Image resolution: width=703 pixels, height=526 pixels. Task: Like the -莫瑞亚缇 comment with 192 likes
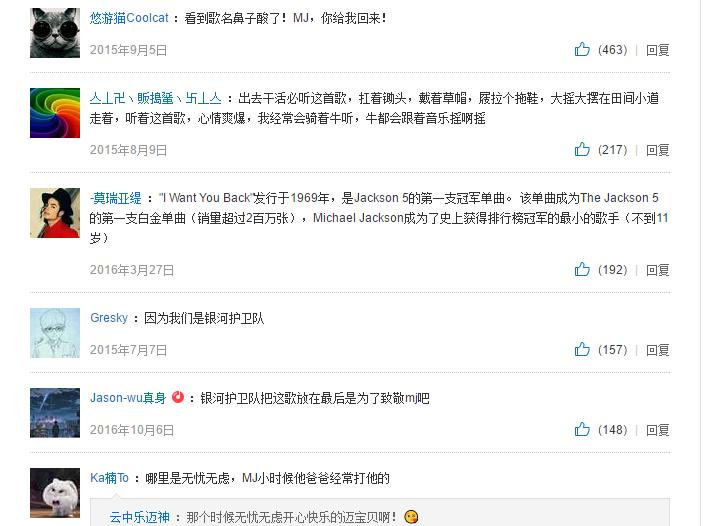point(582,270)
